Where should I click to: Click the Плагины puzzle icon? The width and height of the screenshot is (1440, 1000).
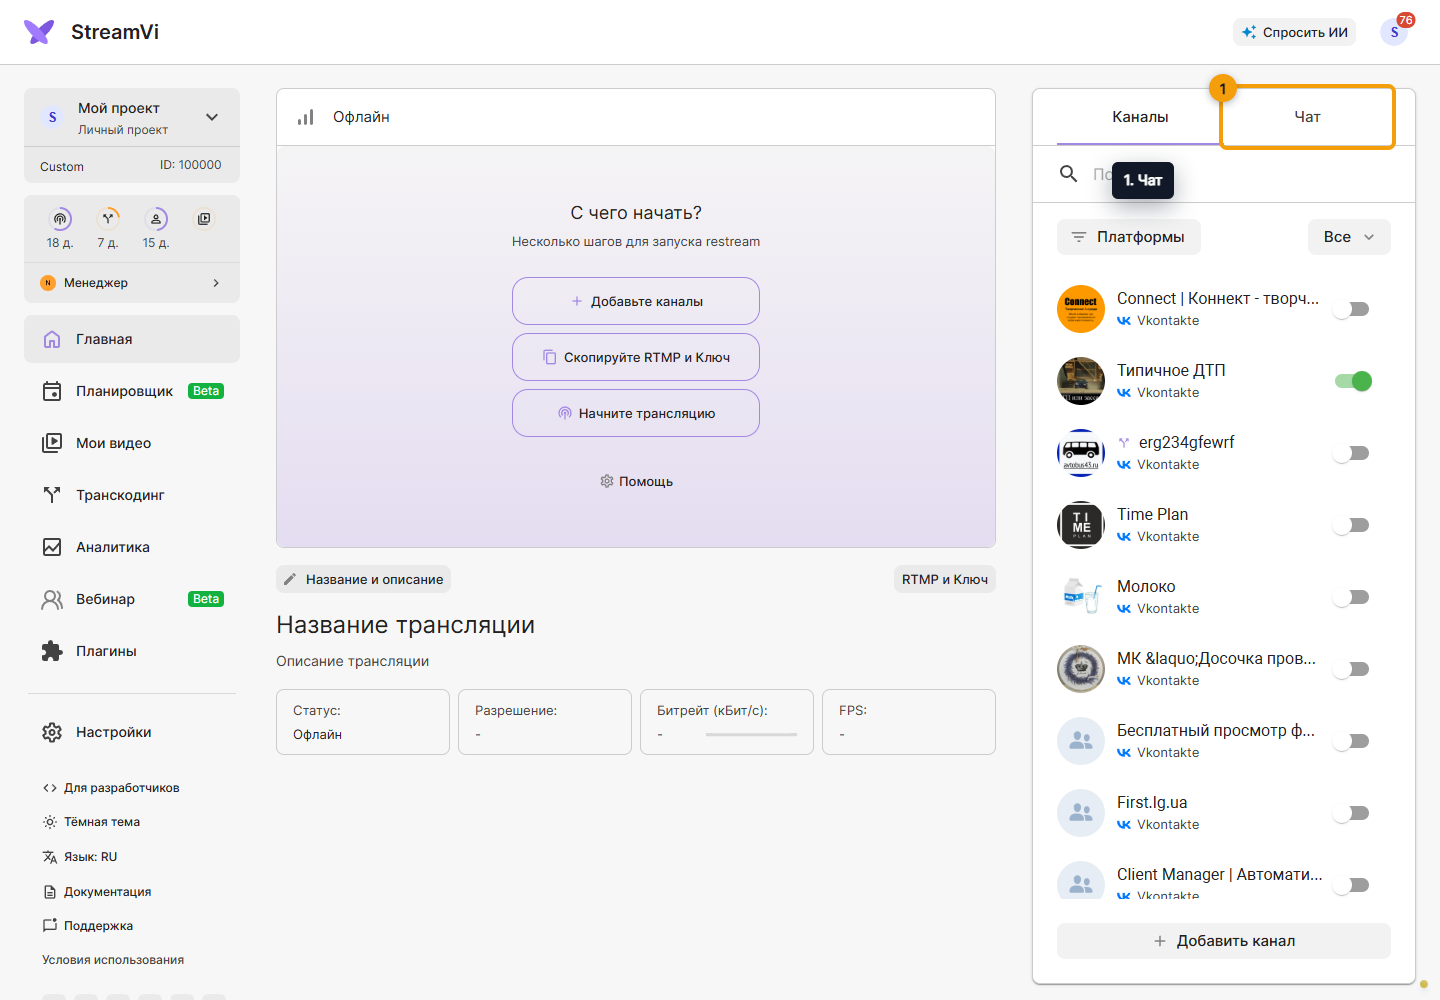click(x=52, y=651)
